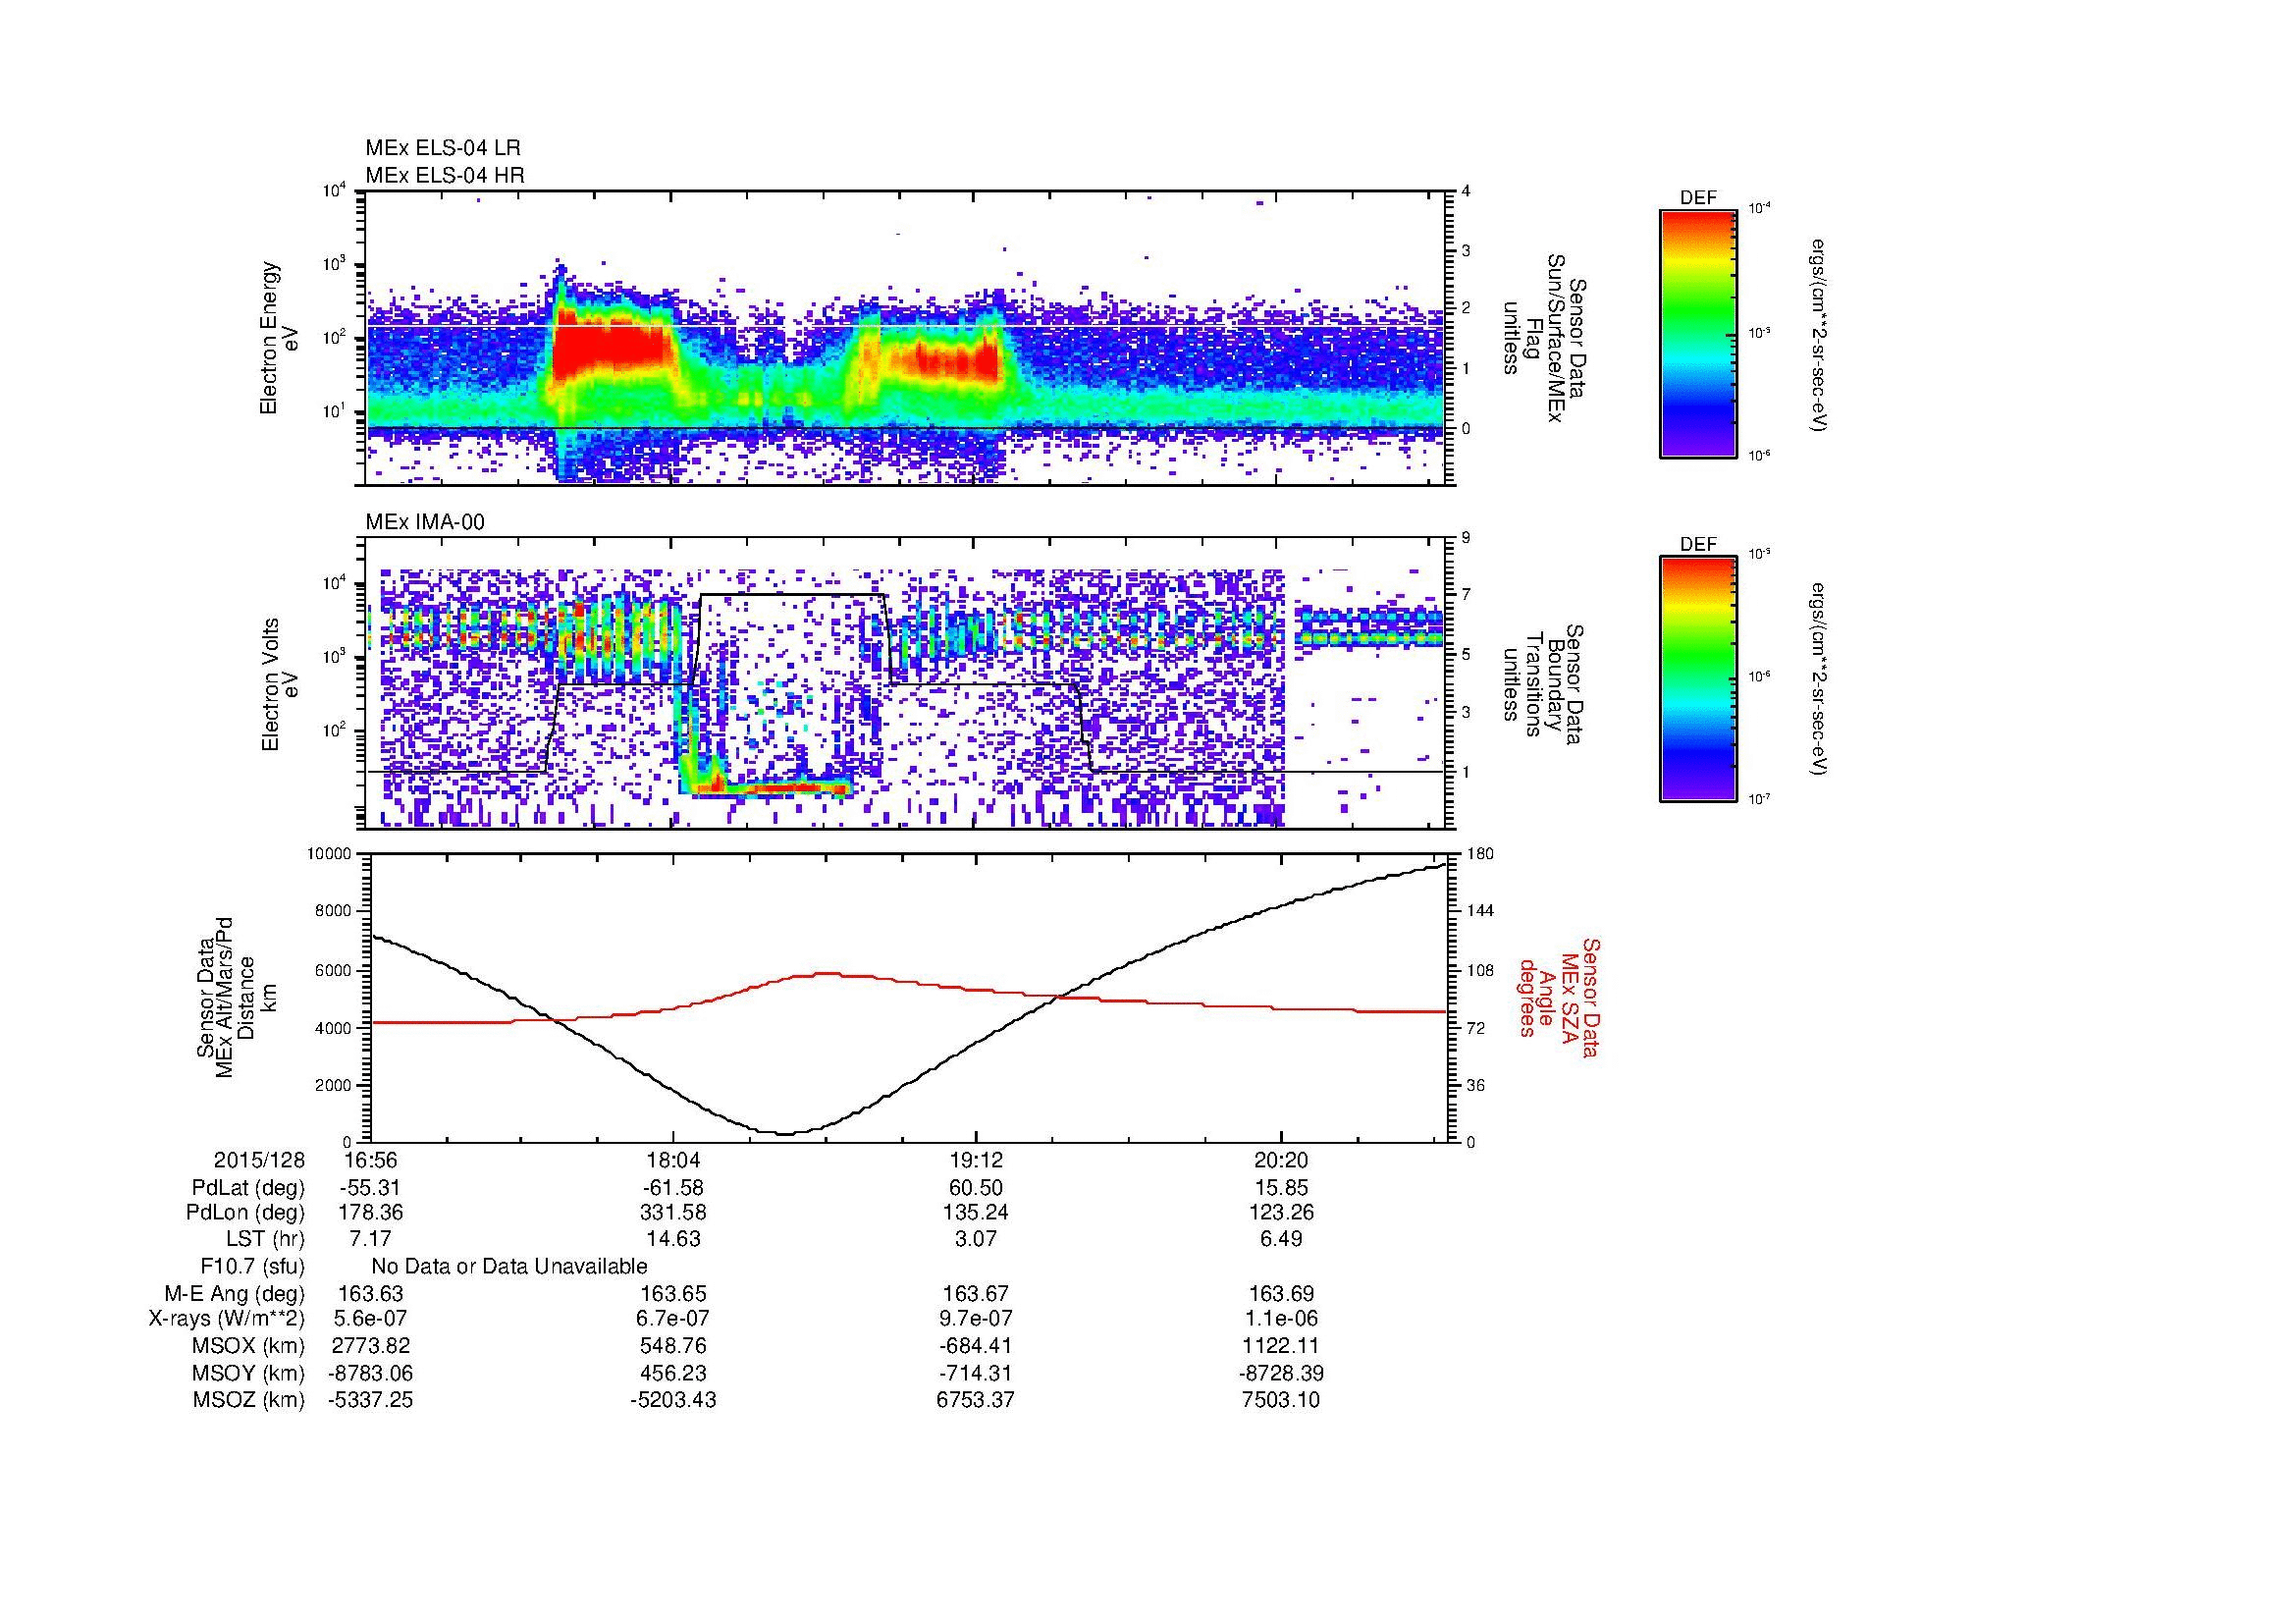The image size is (2296, 1623).
Task: Click MSOX value 1122.11
Action: [x=1281, y=1346]
